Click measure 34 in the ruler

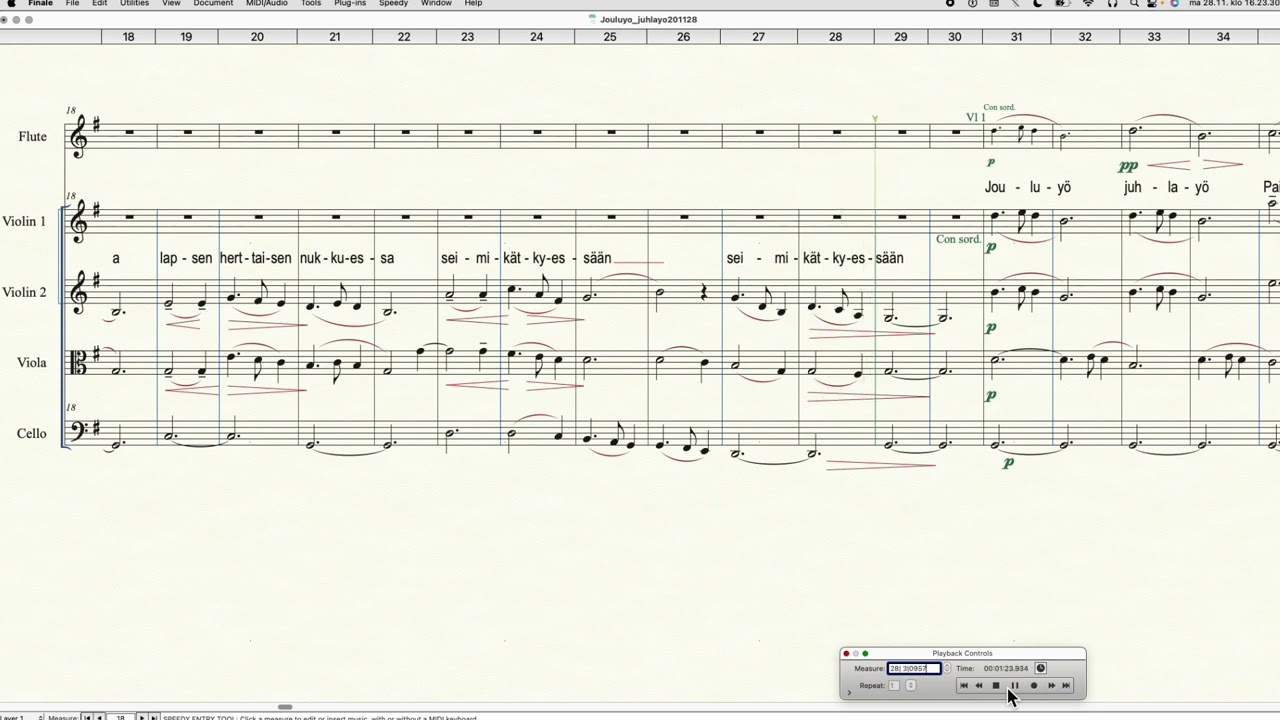(1223, 37)
